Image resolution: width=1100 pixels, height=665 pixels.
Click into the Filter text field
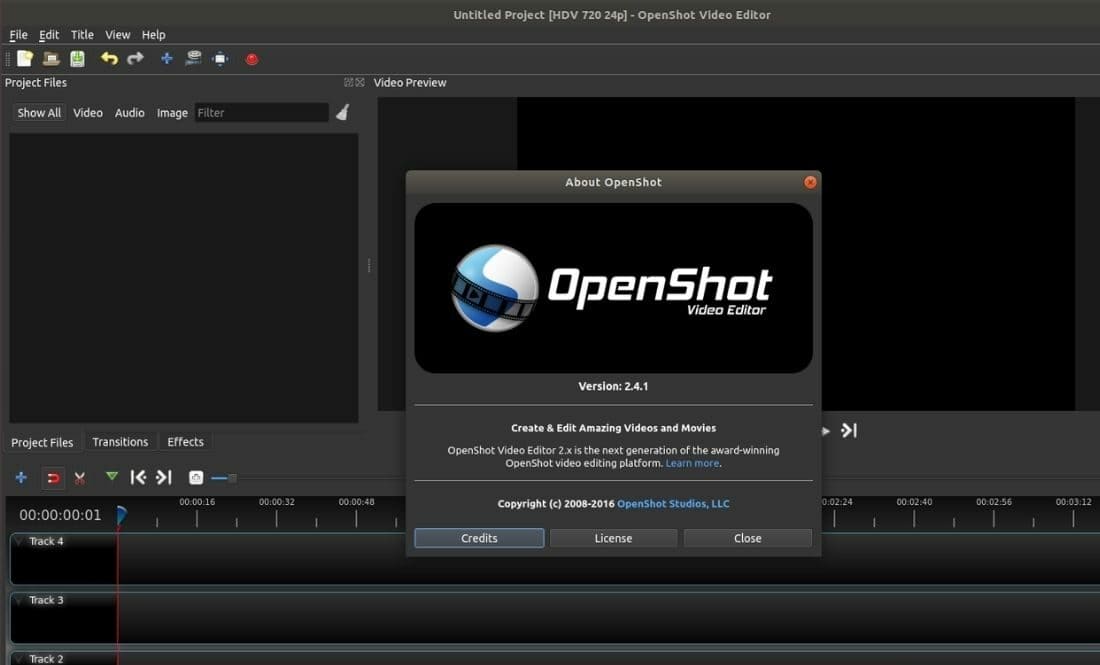coord(262,113)
